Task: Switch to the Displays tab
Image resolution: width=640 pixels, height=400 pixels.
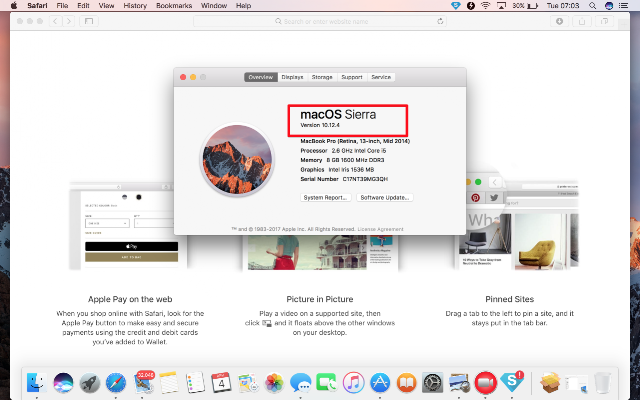Action: (x=292, y=77)
